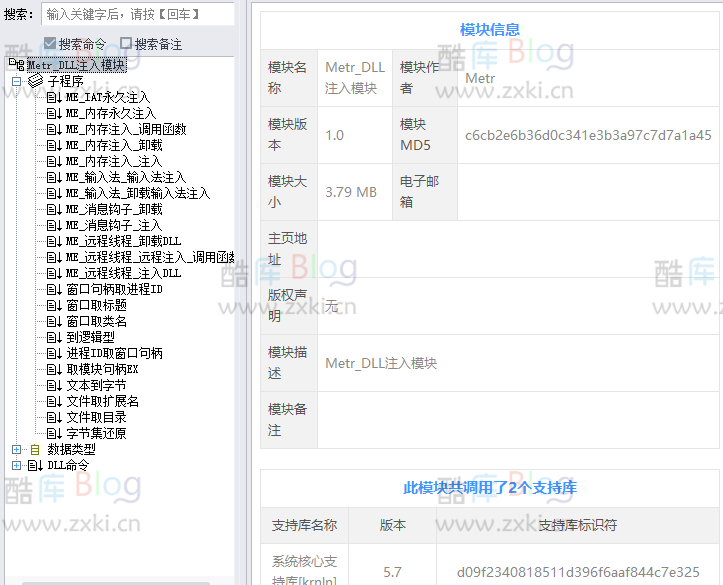Click the module size 3.79 MB
This screenshot has width=723, height=585.
coord(351,192)
